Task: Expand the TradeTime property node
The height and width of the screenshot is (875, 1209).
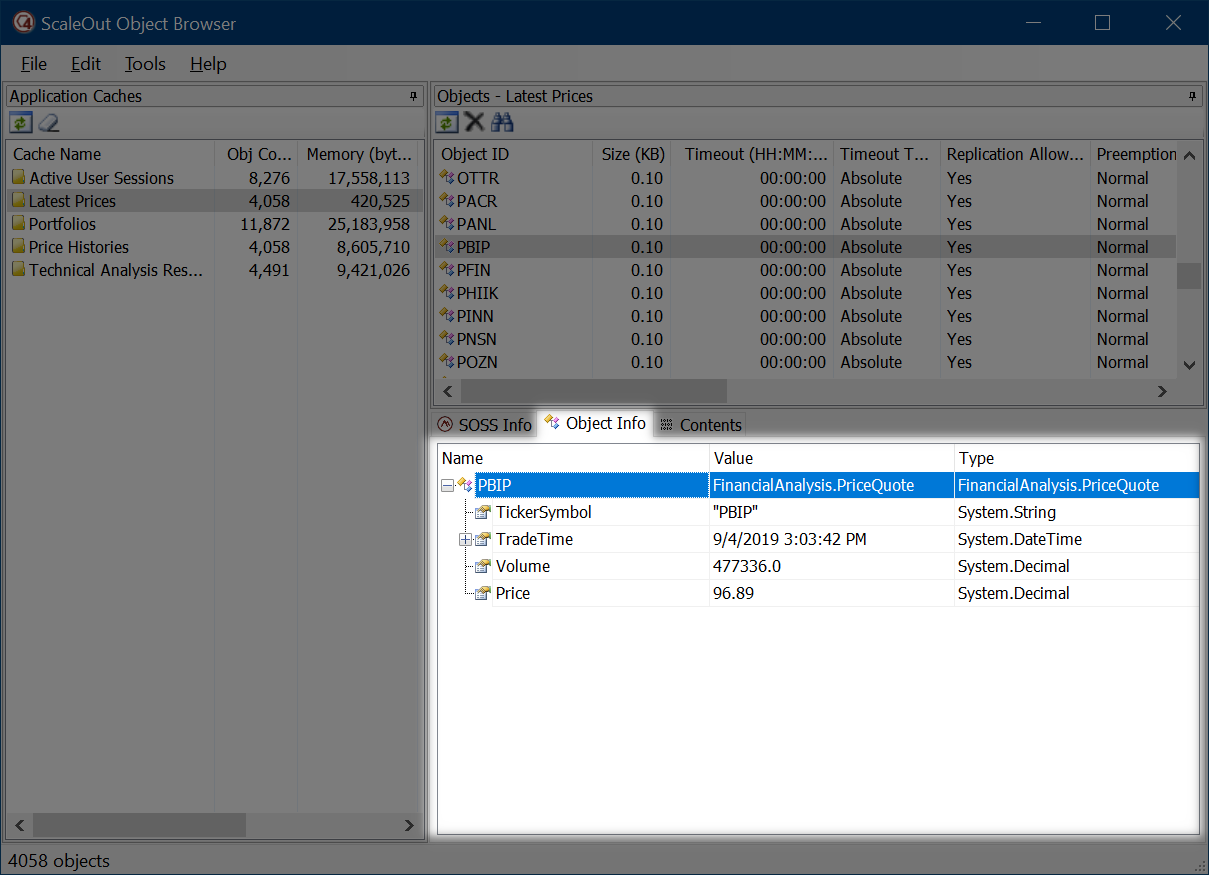Action: coord(465,540)
